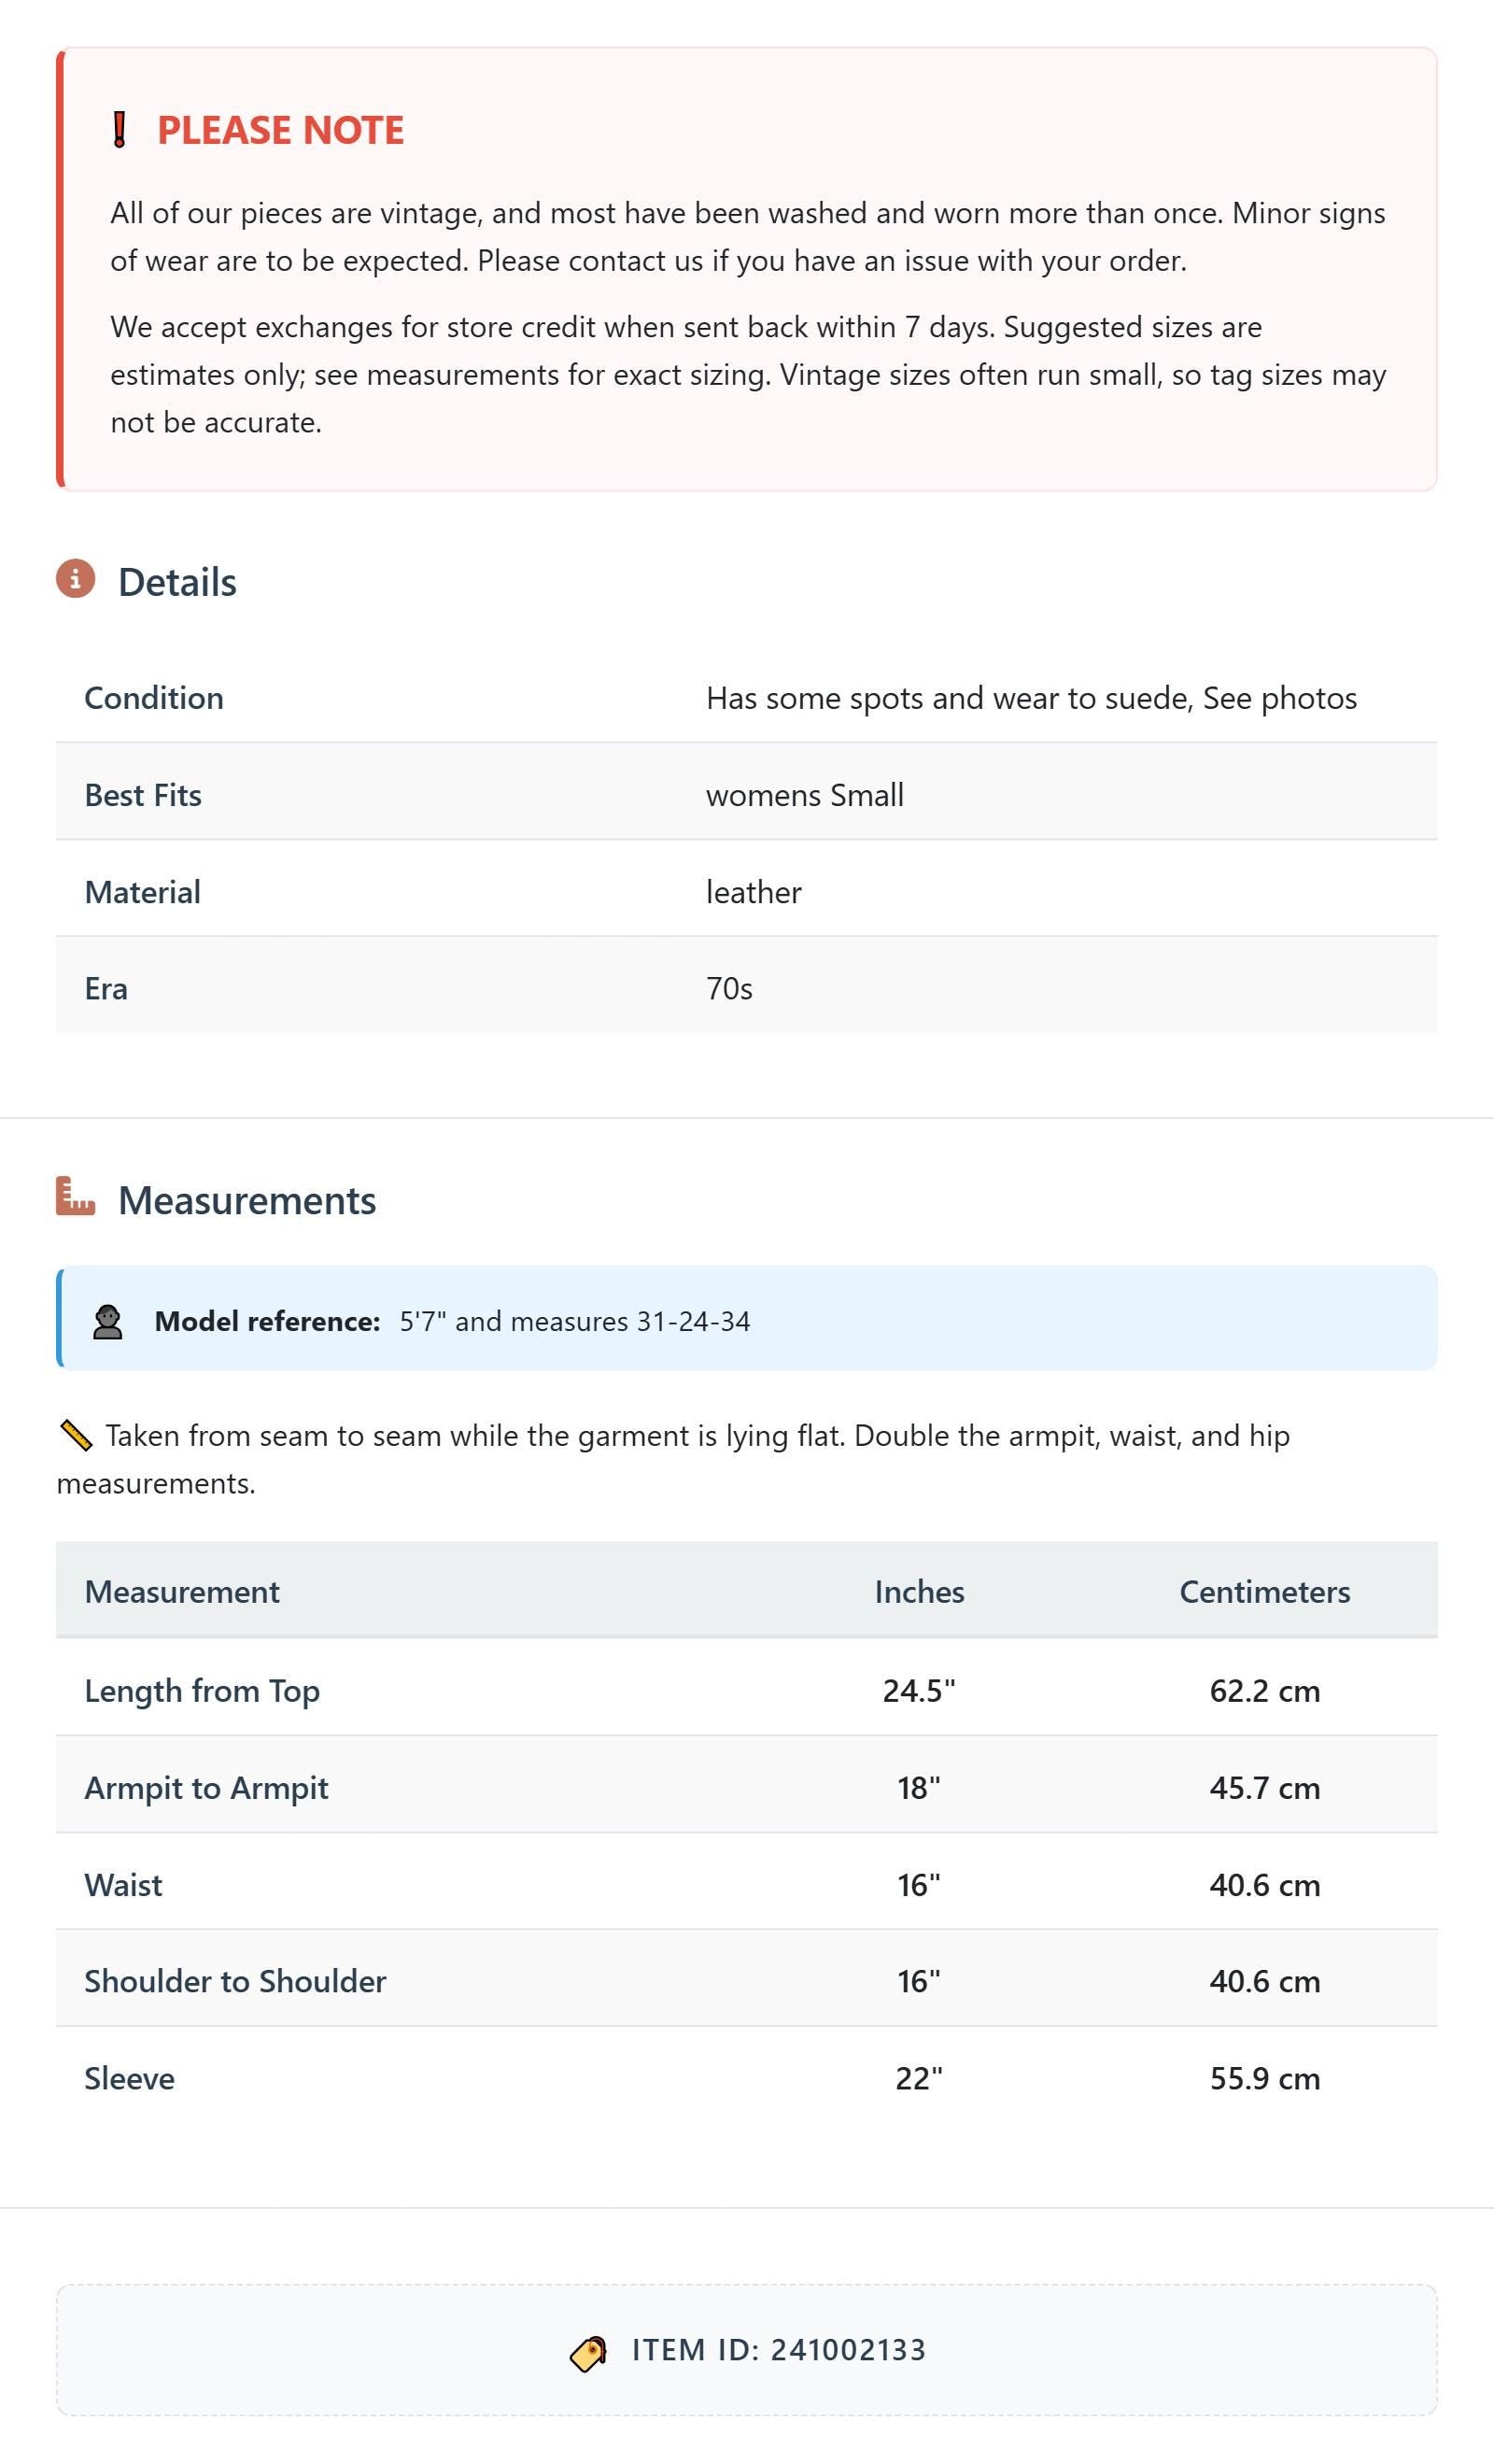Click the Era 70s value
Image resolution: width=1494 pixels, height=2464 pixels.
tap(729, 989)
